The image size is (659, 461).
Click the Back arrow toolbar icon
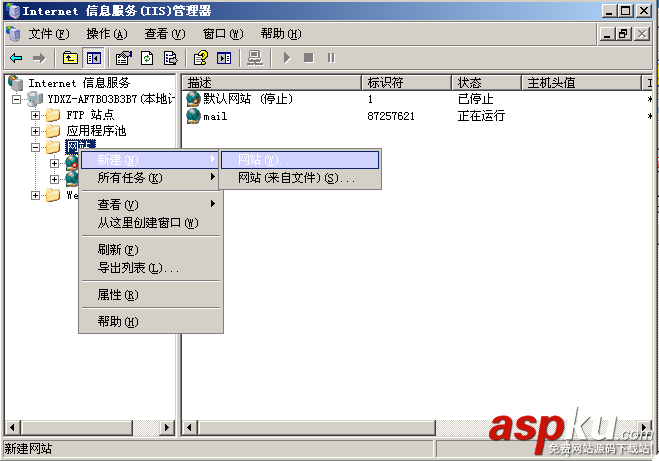[16, 58]
